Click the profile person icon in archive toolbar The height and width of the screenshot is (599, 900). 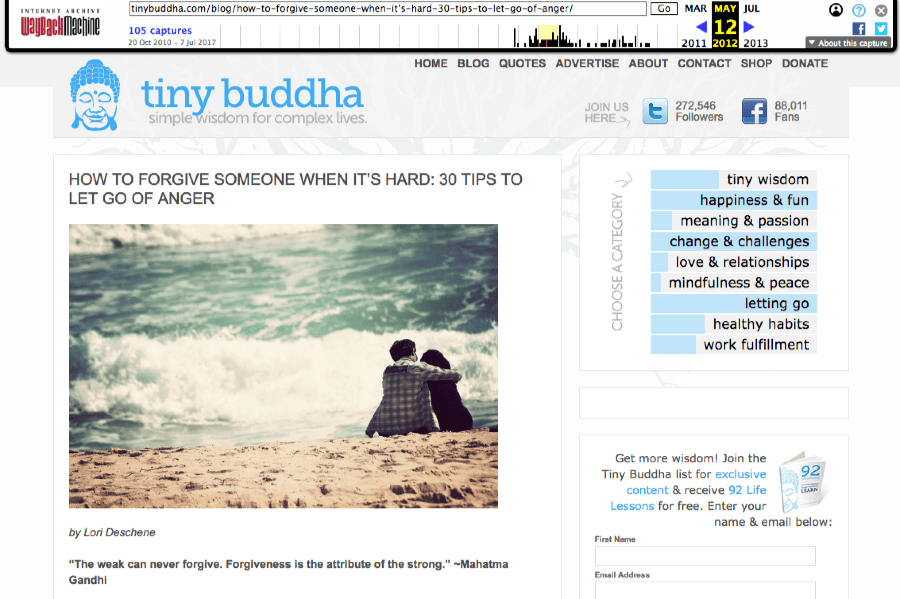[835, 10]
